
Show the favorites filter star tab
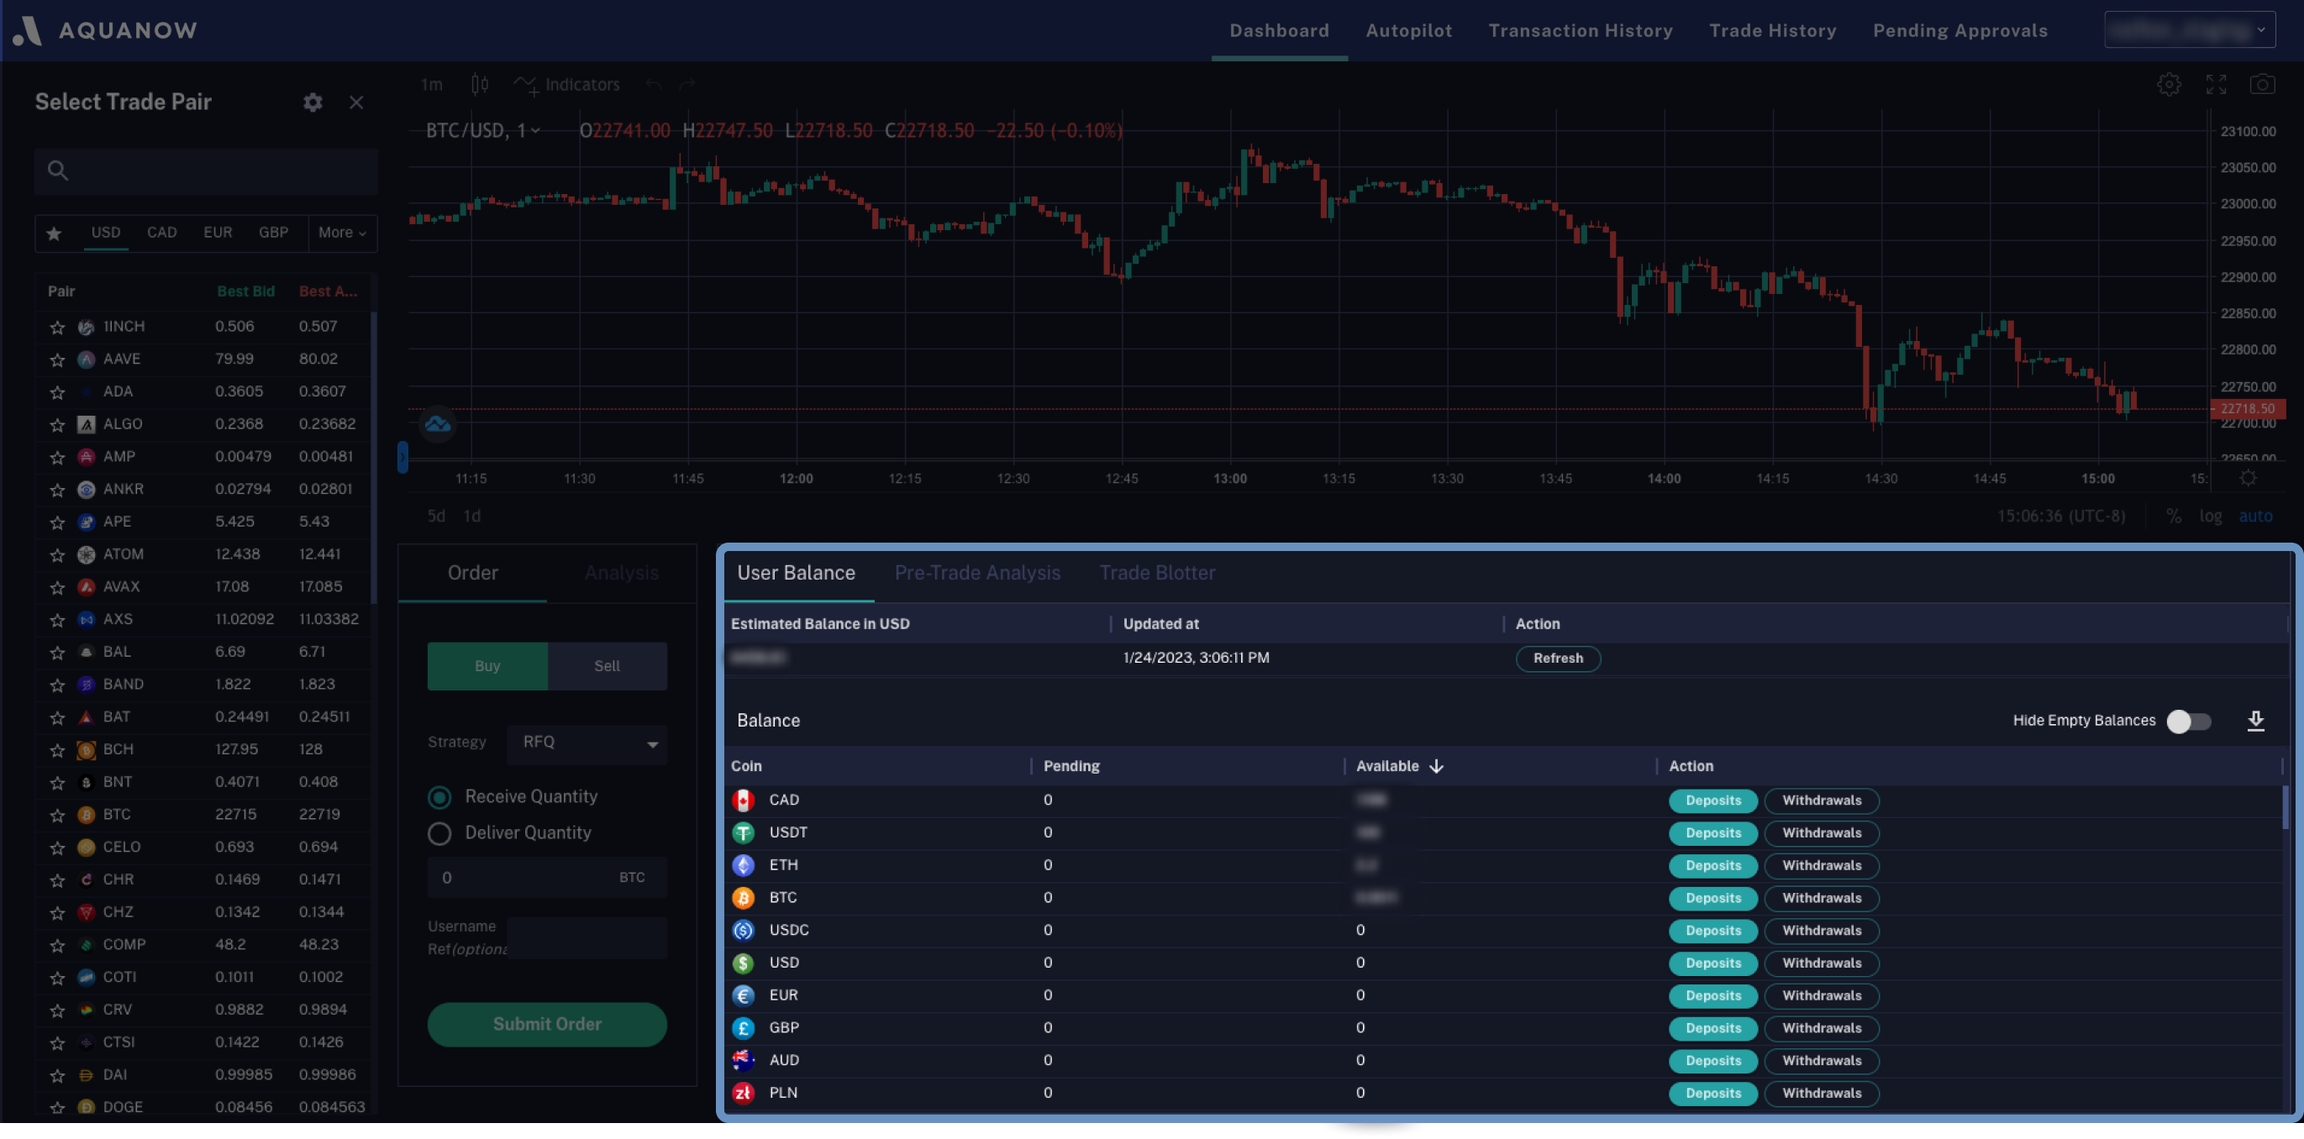[x=54, y=233]
